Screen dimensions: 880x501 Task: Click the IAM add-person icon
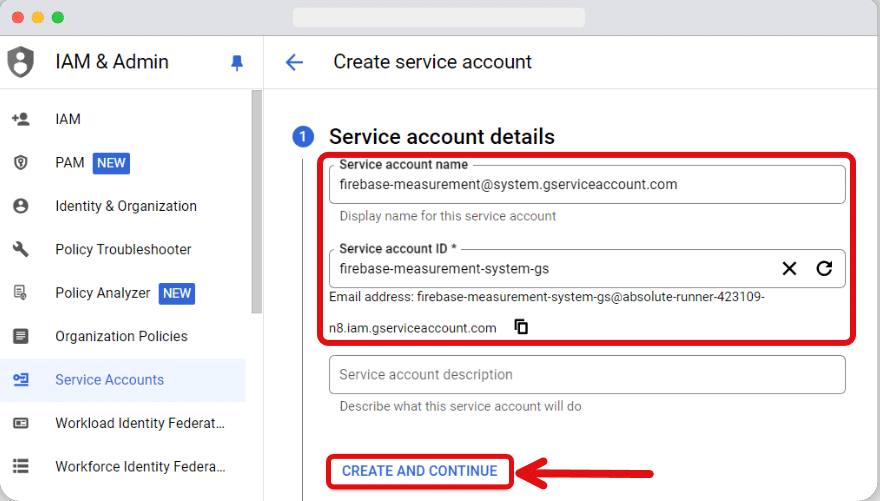(21, 119)
